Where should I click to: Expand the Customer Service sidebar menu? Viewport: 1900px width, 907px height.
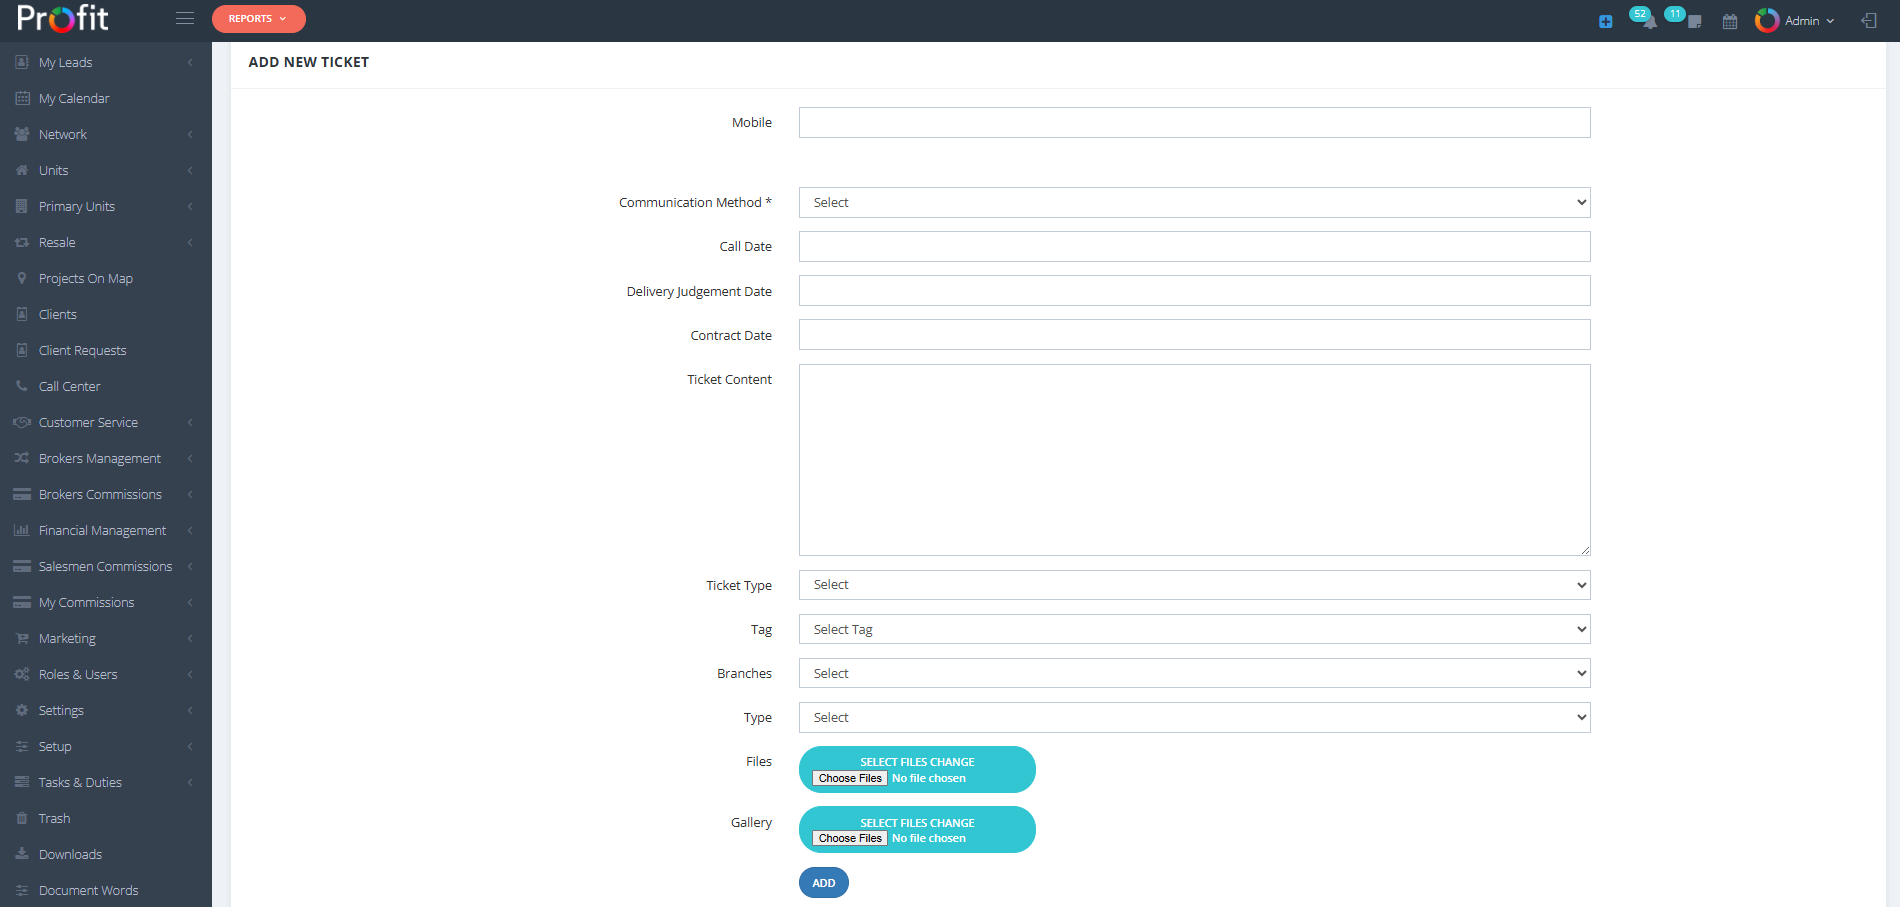(87, 422)
